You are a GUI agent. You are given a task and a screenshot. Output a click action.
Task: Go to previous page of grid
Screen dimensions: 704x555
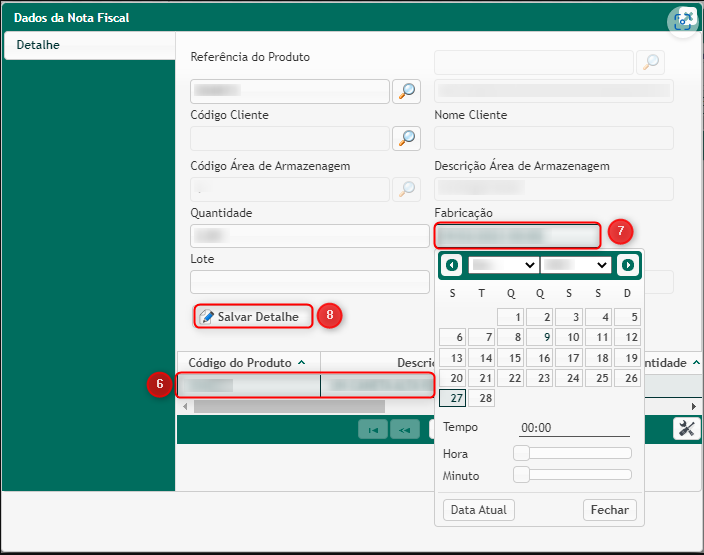405,429
